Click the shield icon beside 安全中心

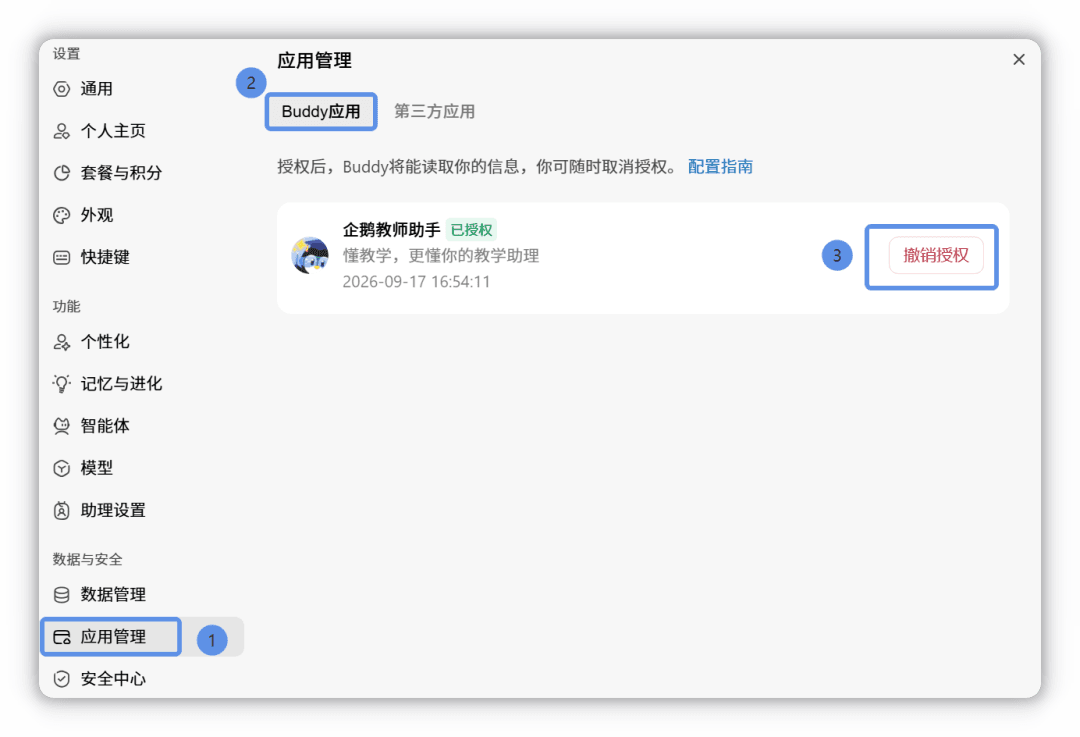(x=61, y=679)
